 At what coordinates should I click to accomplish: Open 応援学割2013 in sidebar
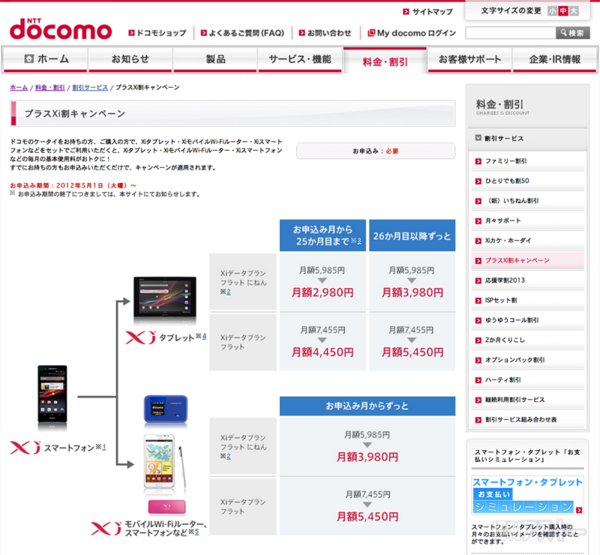(505, 281)
